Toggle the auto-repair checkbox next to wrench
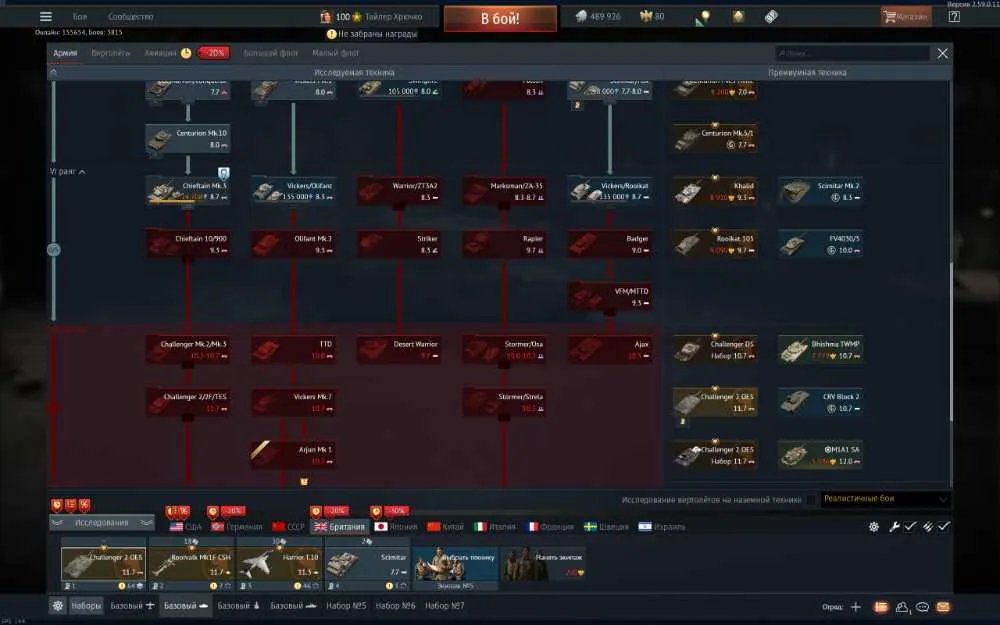 click(x=910, y=527)
